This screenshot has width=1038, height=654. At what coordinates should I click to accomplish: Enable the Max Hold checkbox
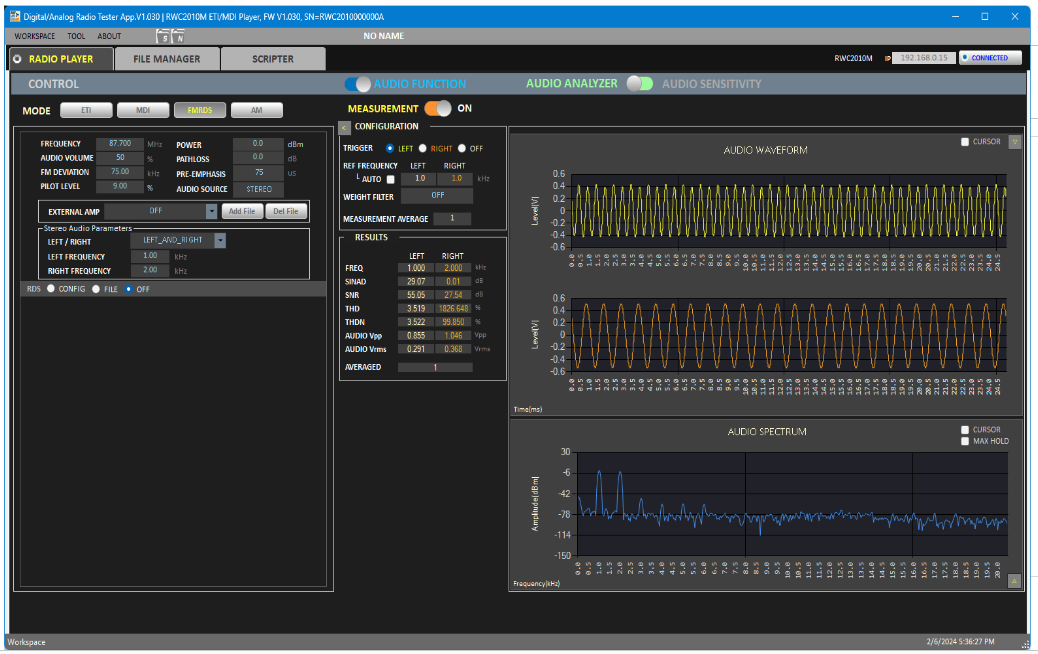[965, 441]
